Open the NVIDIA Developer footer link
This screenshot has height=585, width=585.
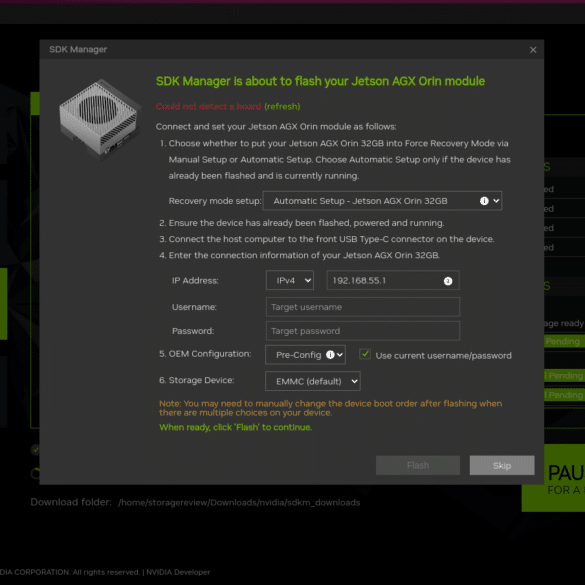tap(178, 572)
